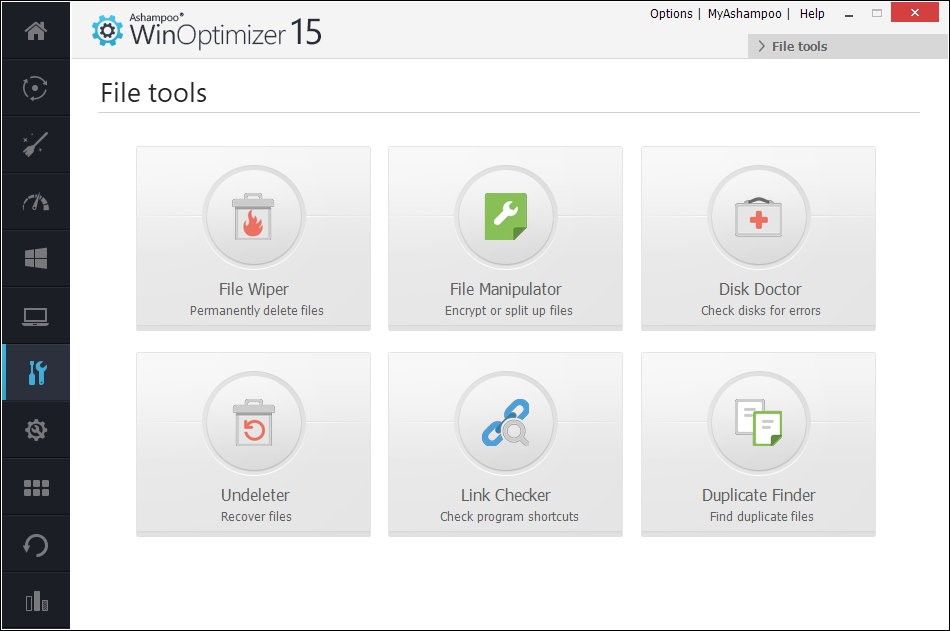Click the circular scan icon in sidebar
This screenshot has height=631, width=950.
pos(36,88)
